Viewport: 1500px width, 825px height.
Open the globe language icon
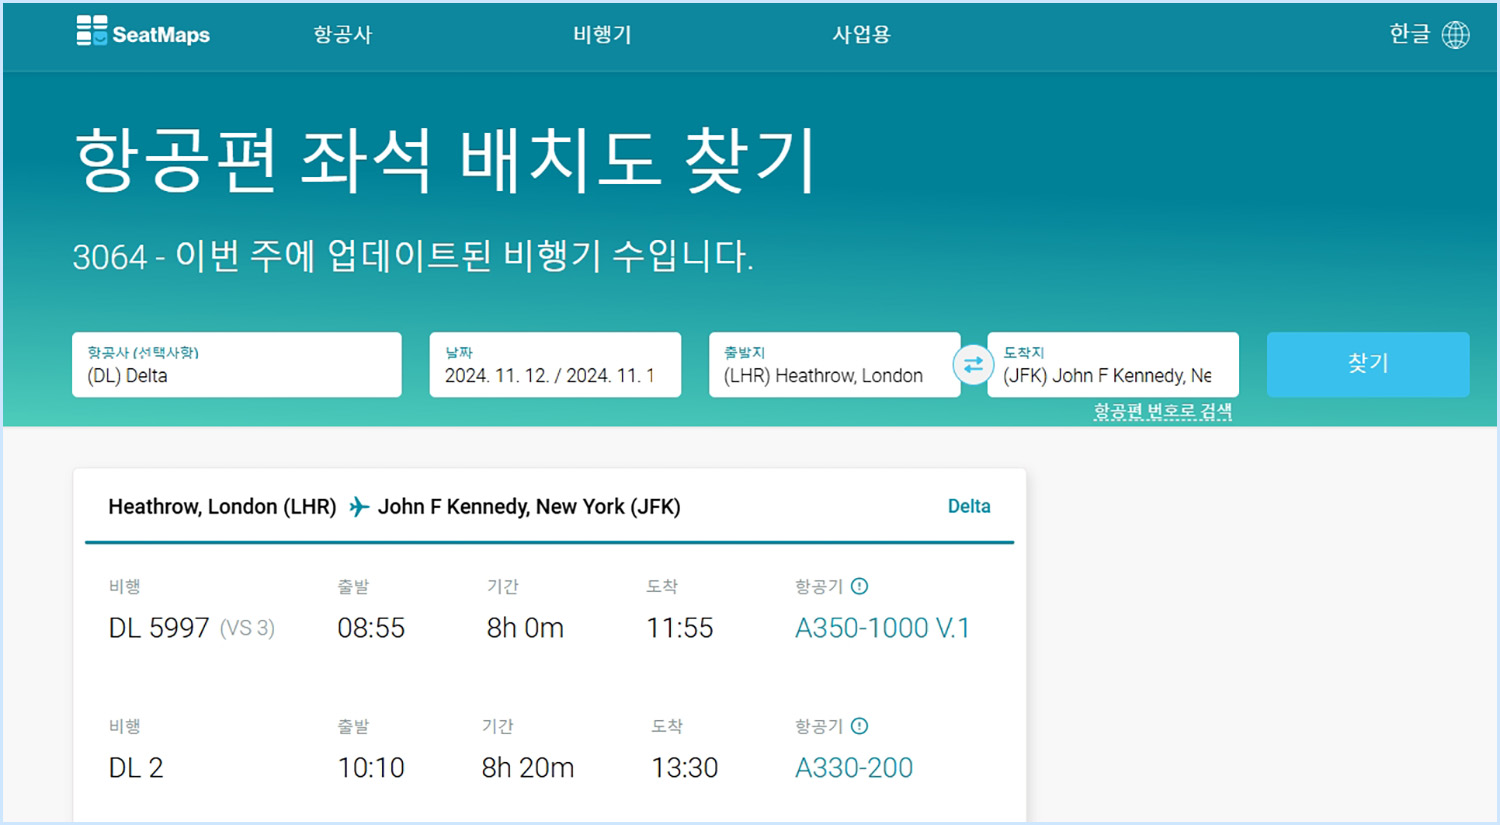1455,35
